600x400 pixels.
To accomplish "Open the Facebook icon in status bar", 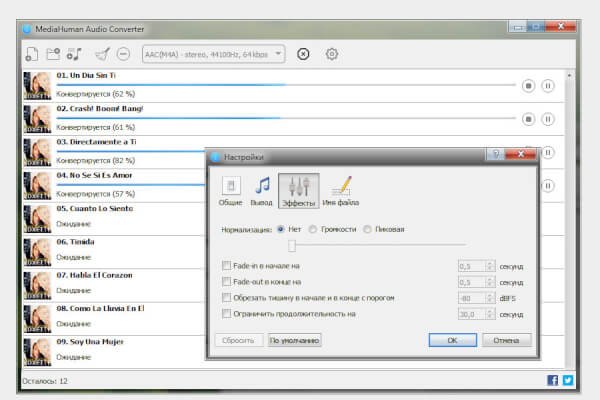I will (553, 380).
